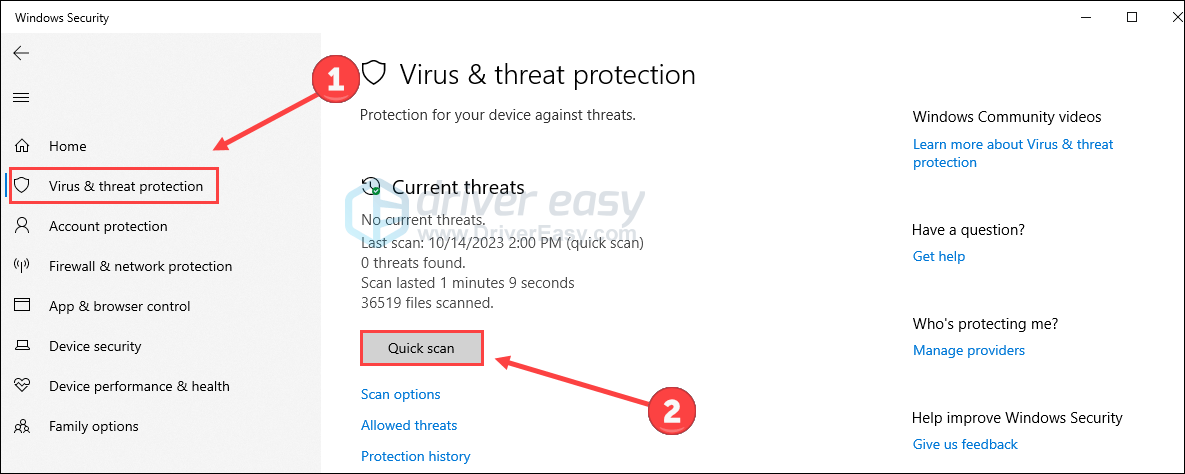Click the Device performance heart icon
This screenshot has height=474, width=1185.
(x=23, y=386)
